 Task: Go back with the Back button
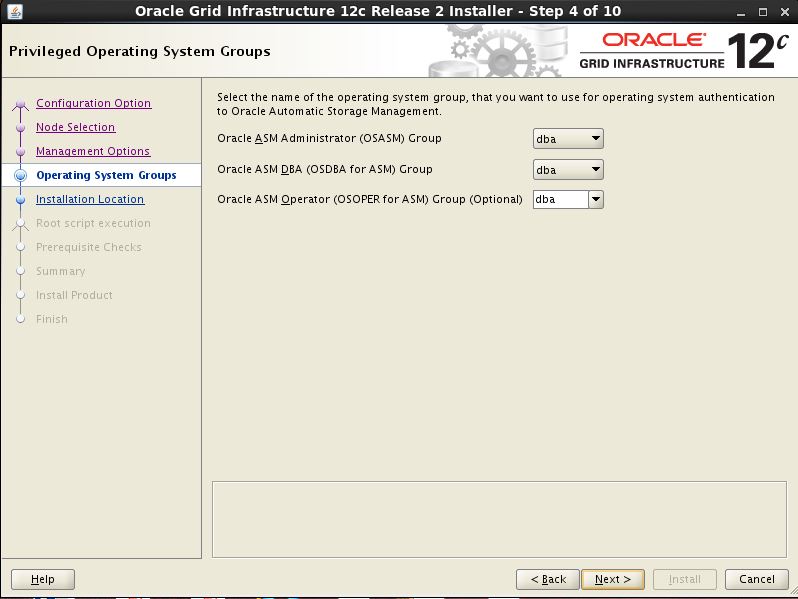point(548,579)
